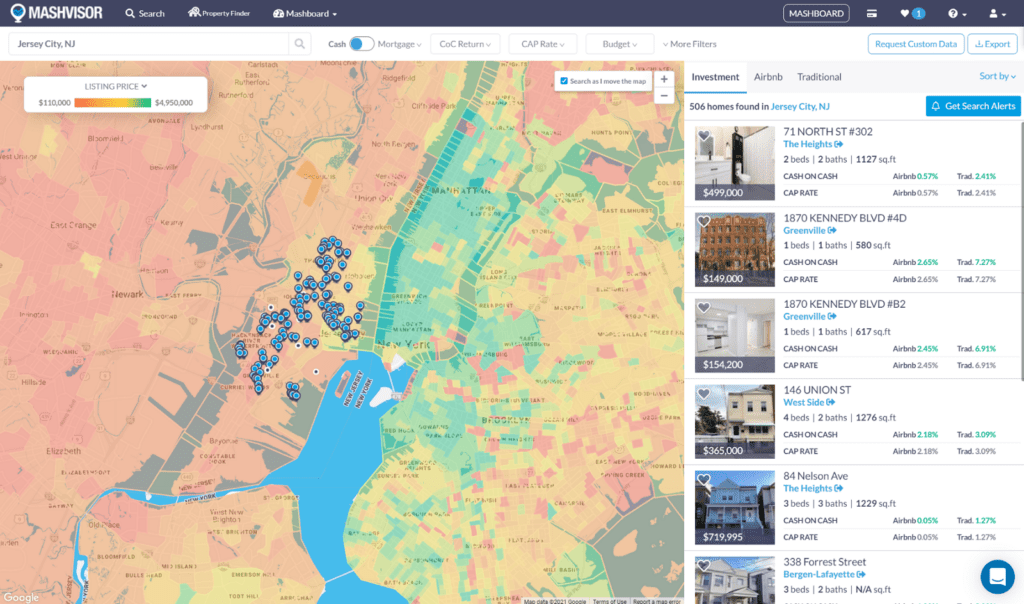Viewport: 1024px width, 604px height.
Task: Click the listing price color gradient bar
Action: point(113,102)
